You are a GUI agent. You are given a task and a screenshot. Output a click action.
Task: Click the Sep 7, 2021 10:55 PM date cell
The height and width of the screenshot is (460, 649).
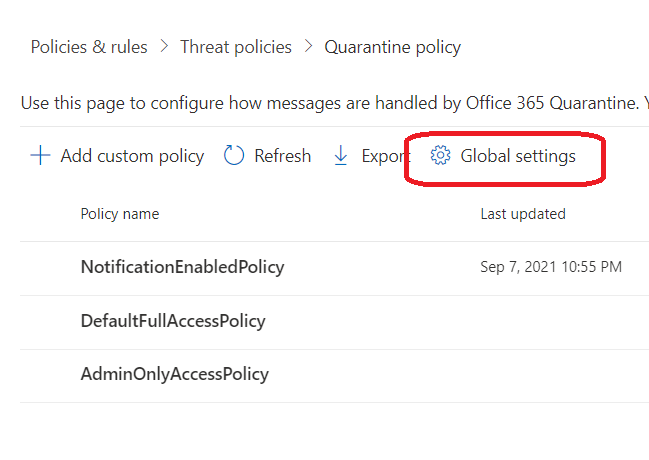[551, 267]
